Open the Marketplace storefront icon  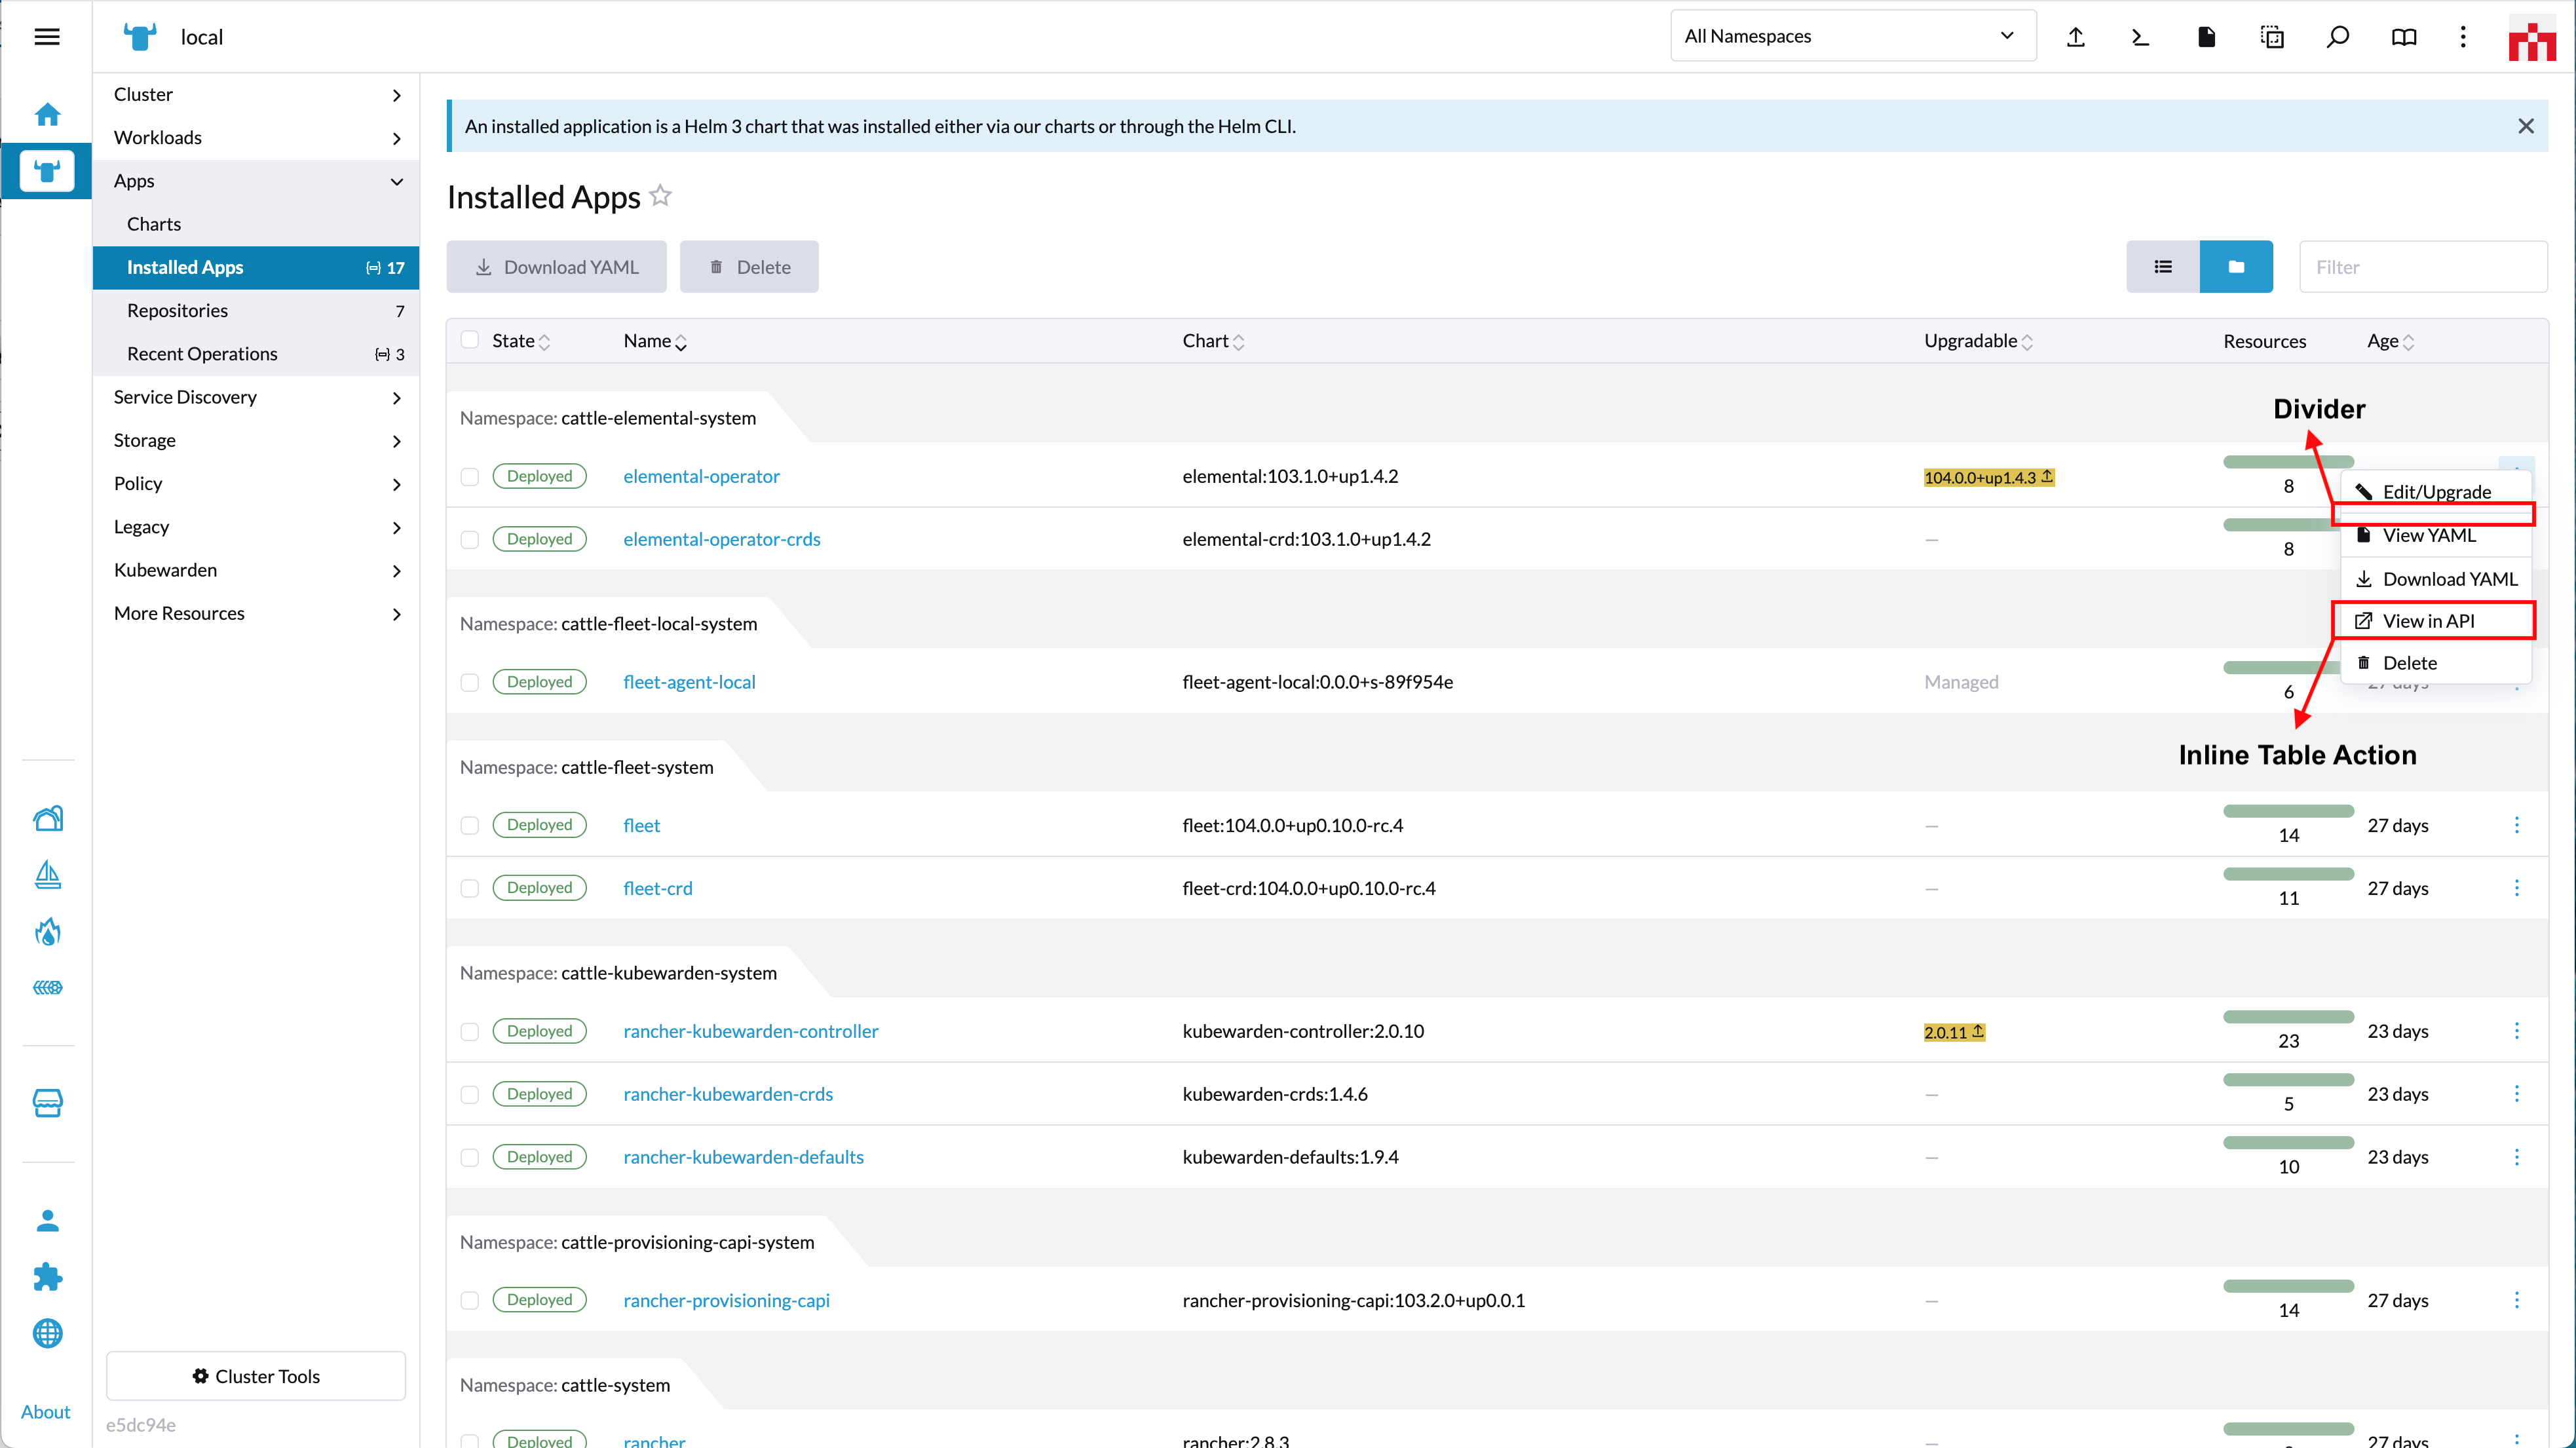pyautogui.click(x=47, y=1103)
